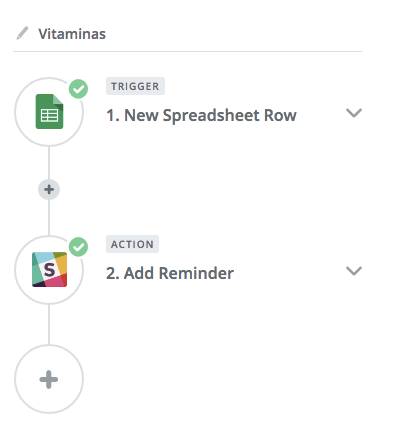
Task: Open the '1. New Spreadsheet Row' step title
Action: (201, 115)
